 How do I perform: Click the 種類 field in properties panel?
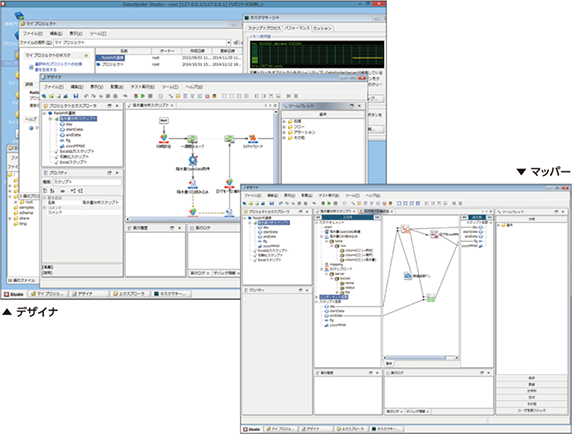click(87, 182)
